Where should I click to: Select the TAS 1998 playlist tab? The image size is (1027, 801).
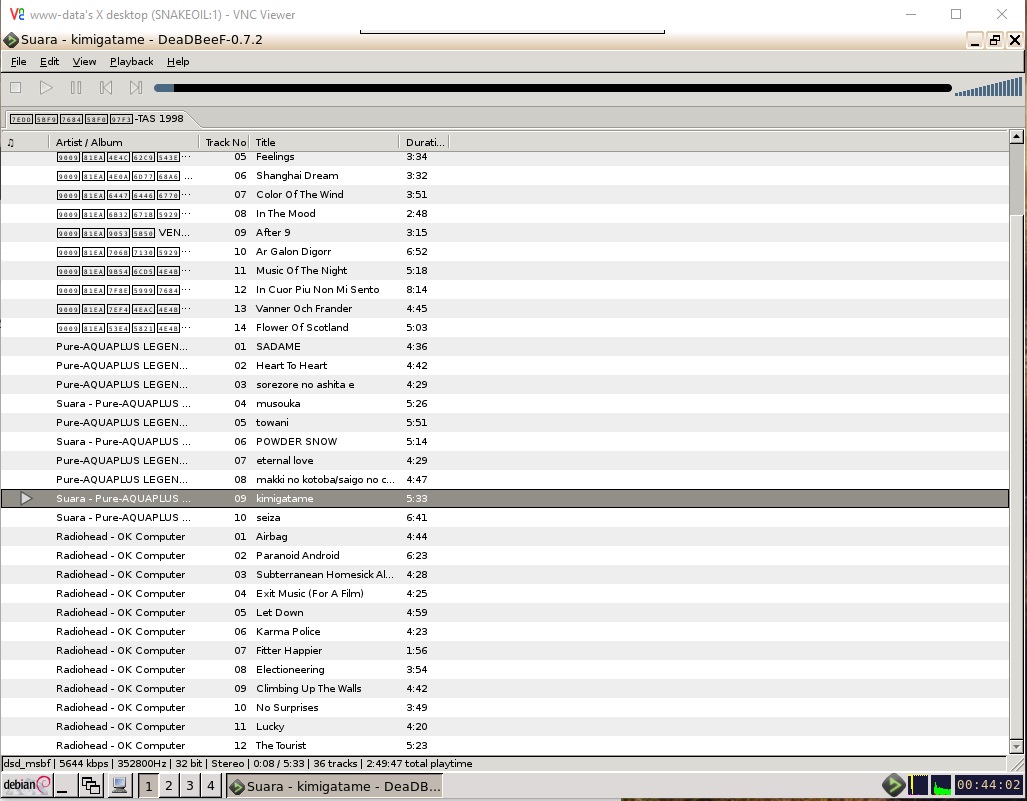[x=97, y=119]
